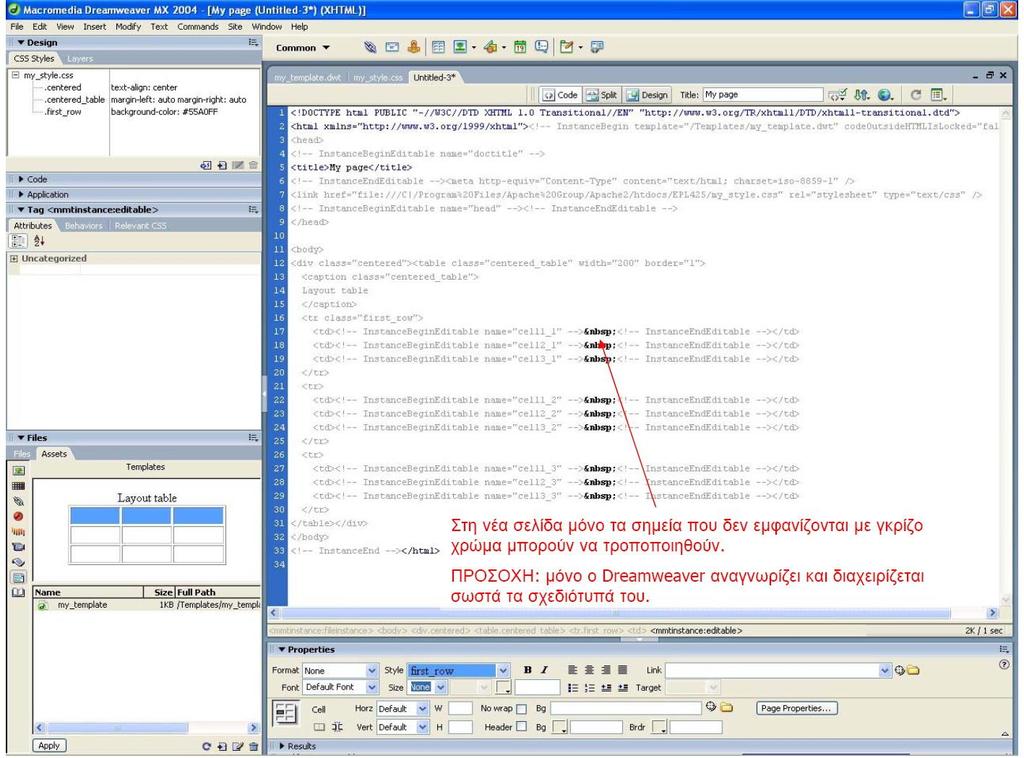Screen dimensions: 1024x758
Task: Expand the Uncategorized attributes group
Action: click(14, 259)
